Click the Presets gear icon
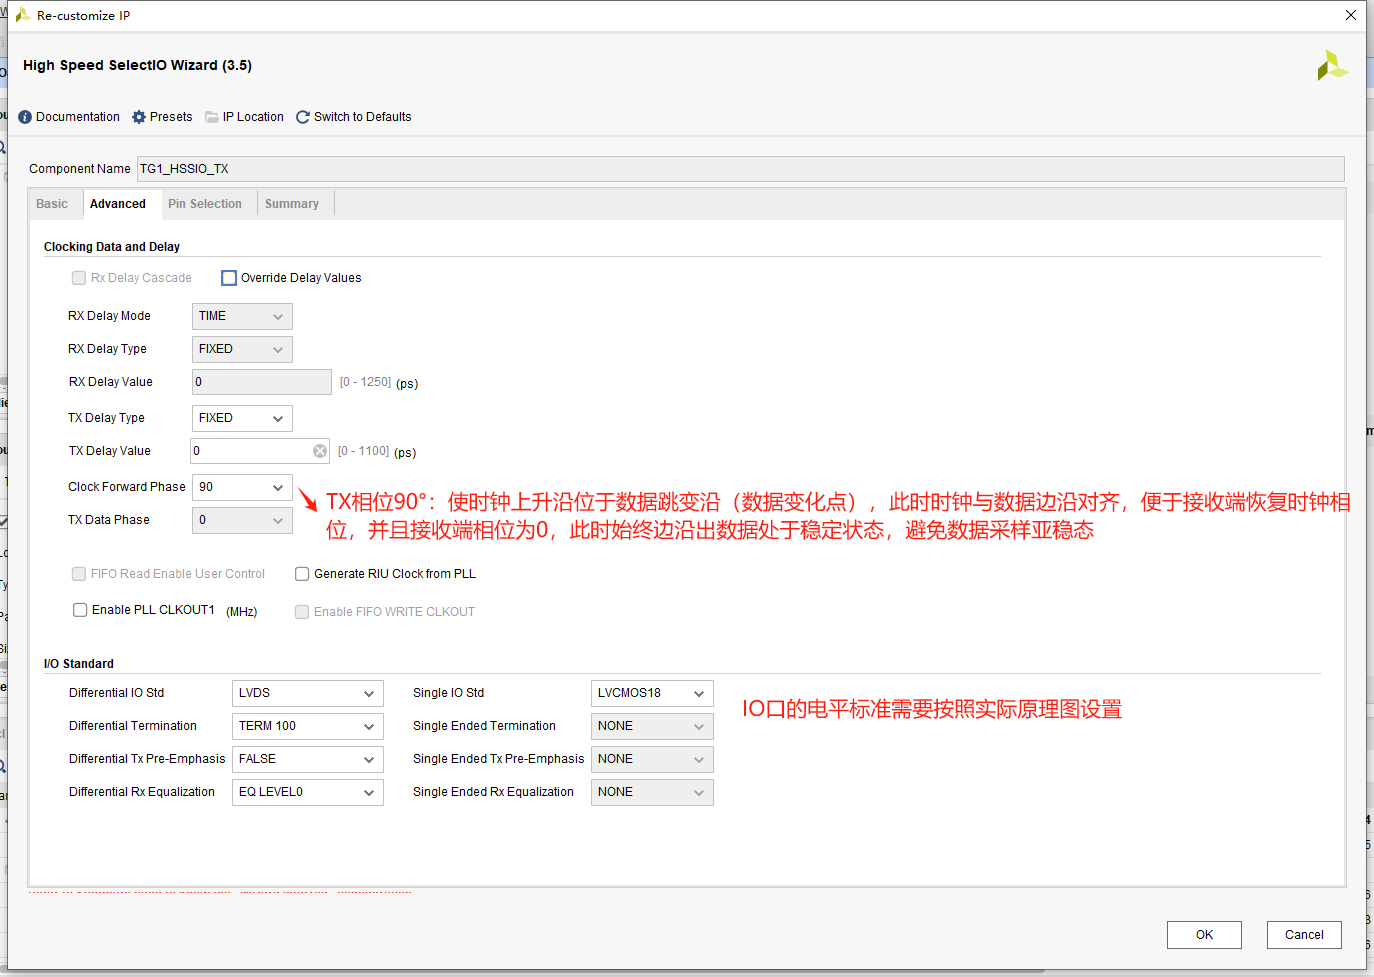Screen dimensions: 1374x977 pyautogui.click(x=139, y=117)
